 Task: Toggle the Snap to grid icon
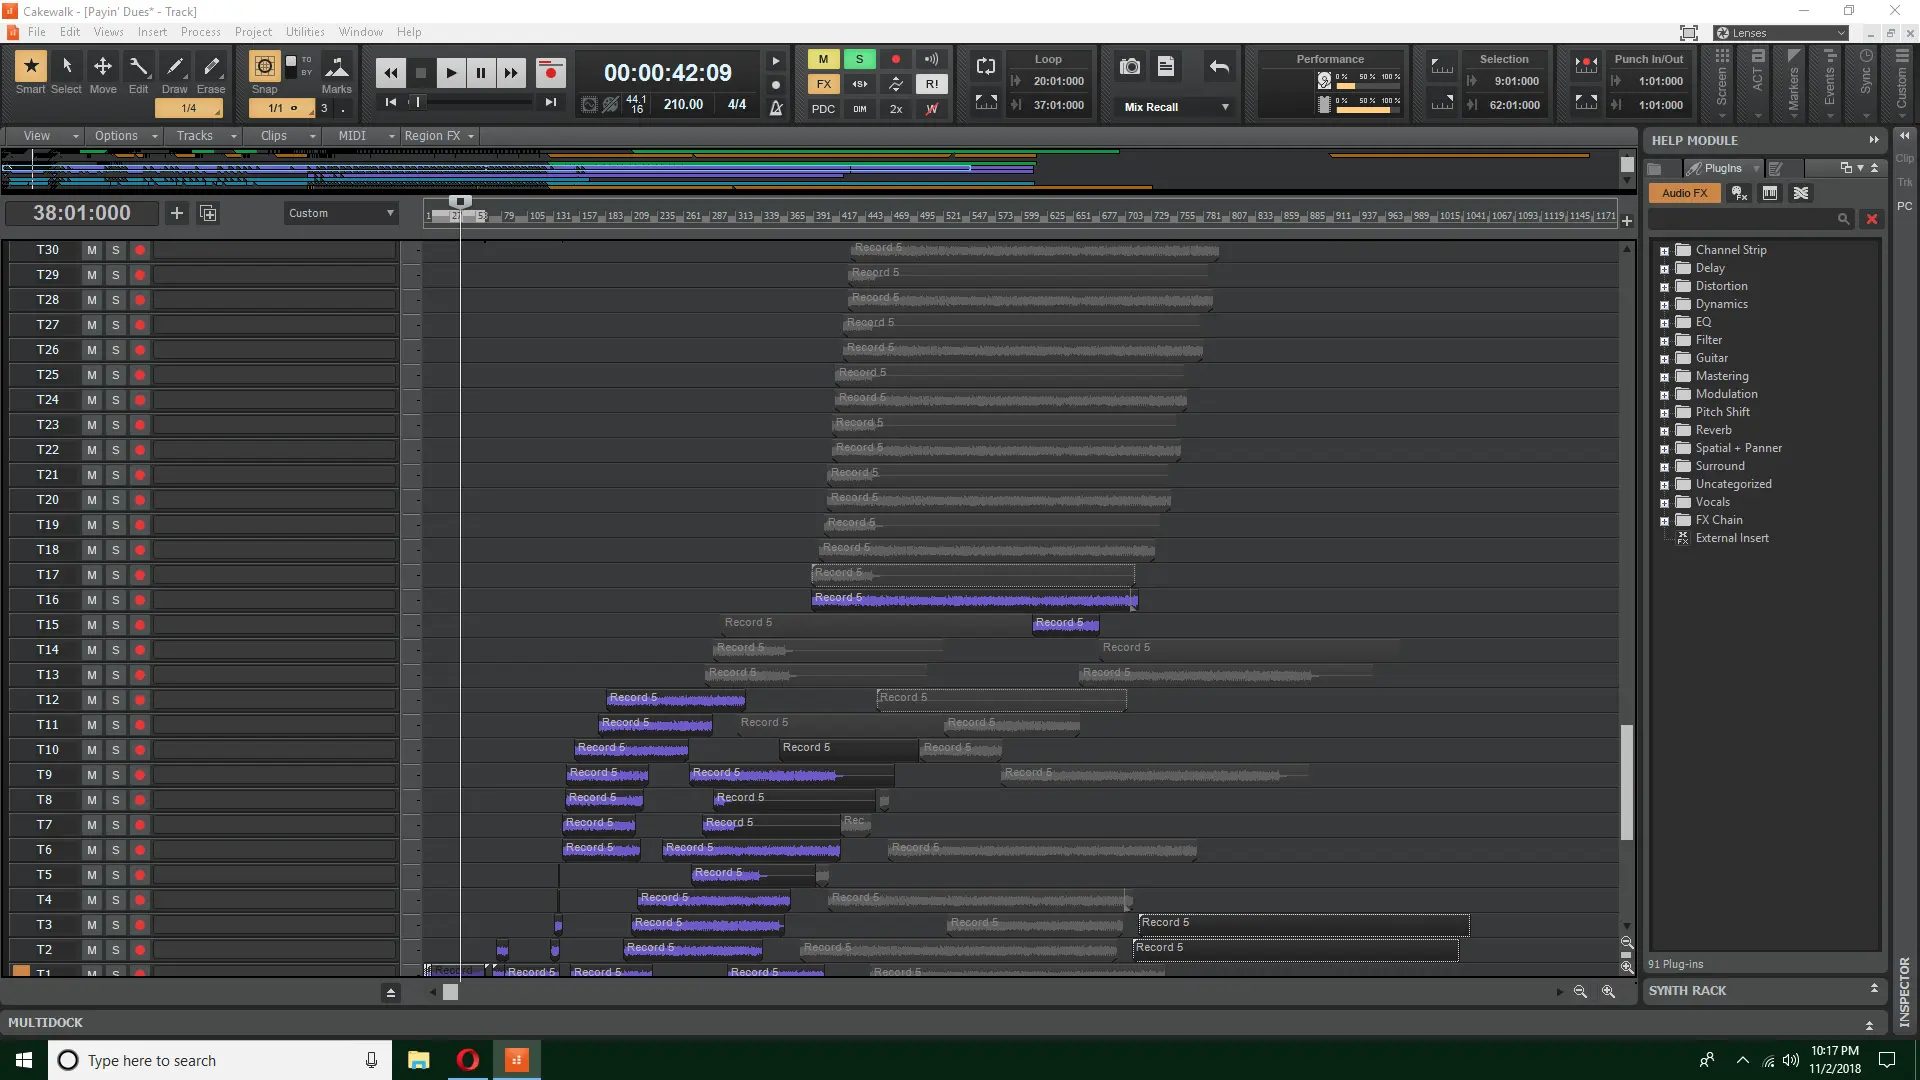[264, 67]
